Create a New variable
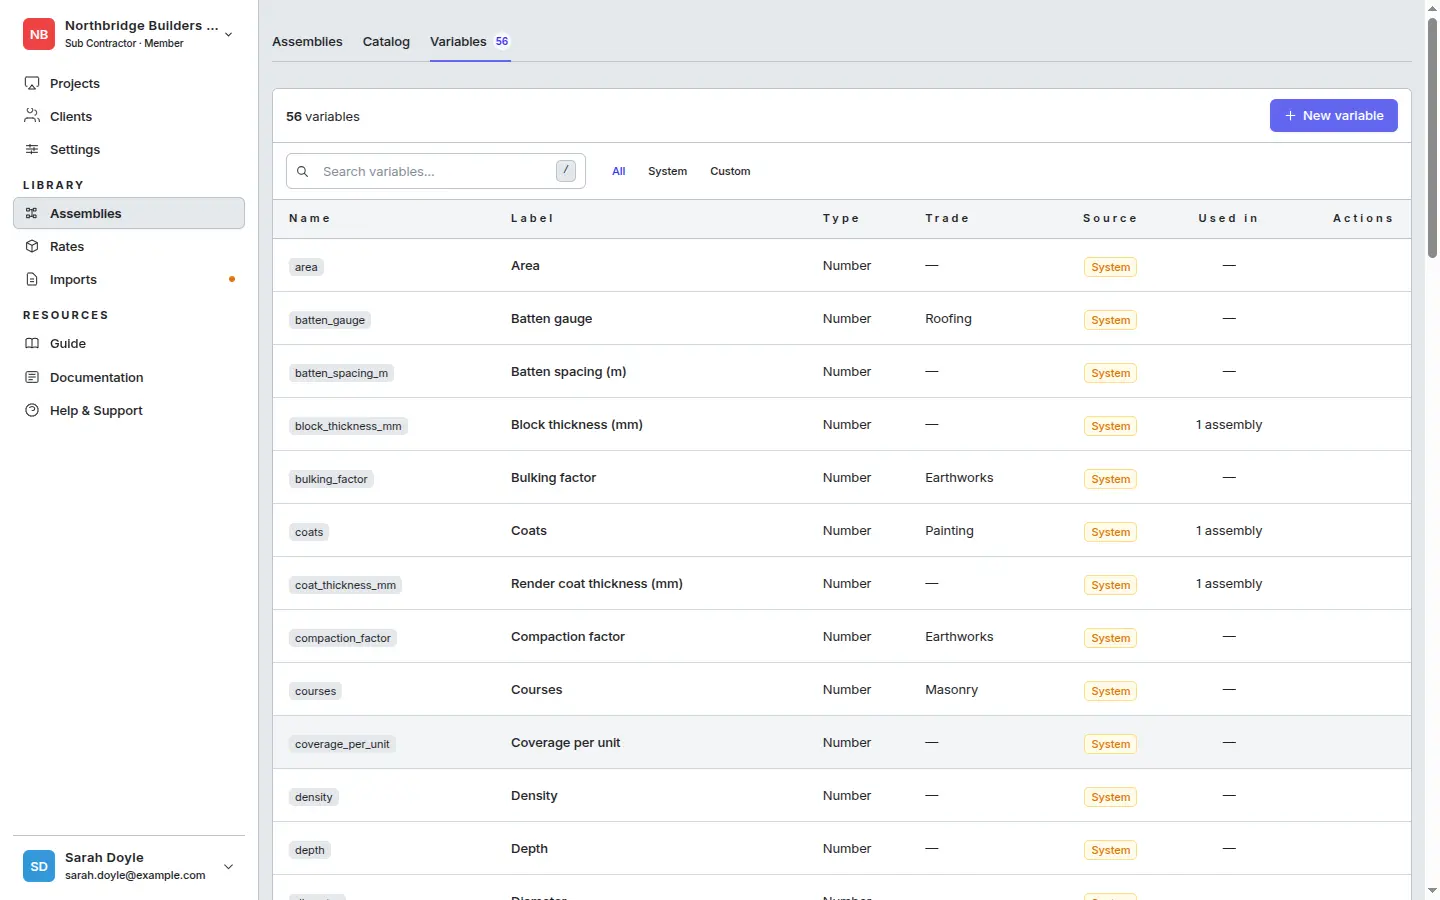Screen dimensions: 1440x900 [1334, 115]
